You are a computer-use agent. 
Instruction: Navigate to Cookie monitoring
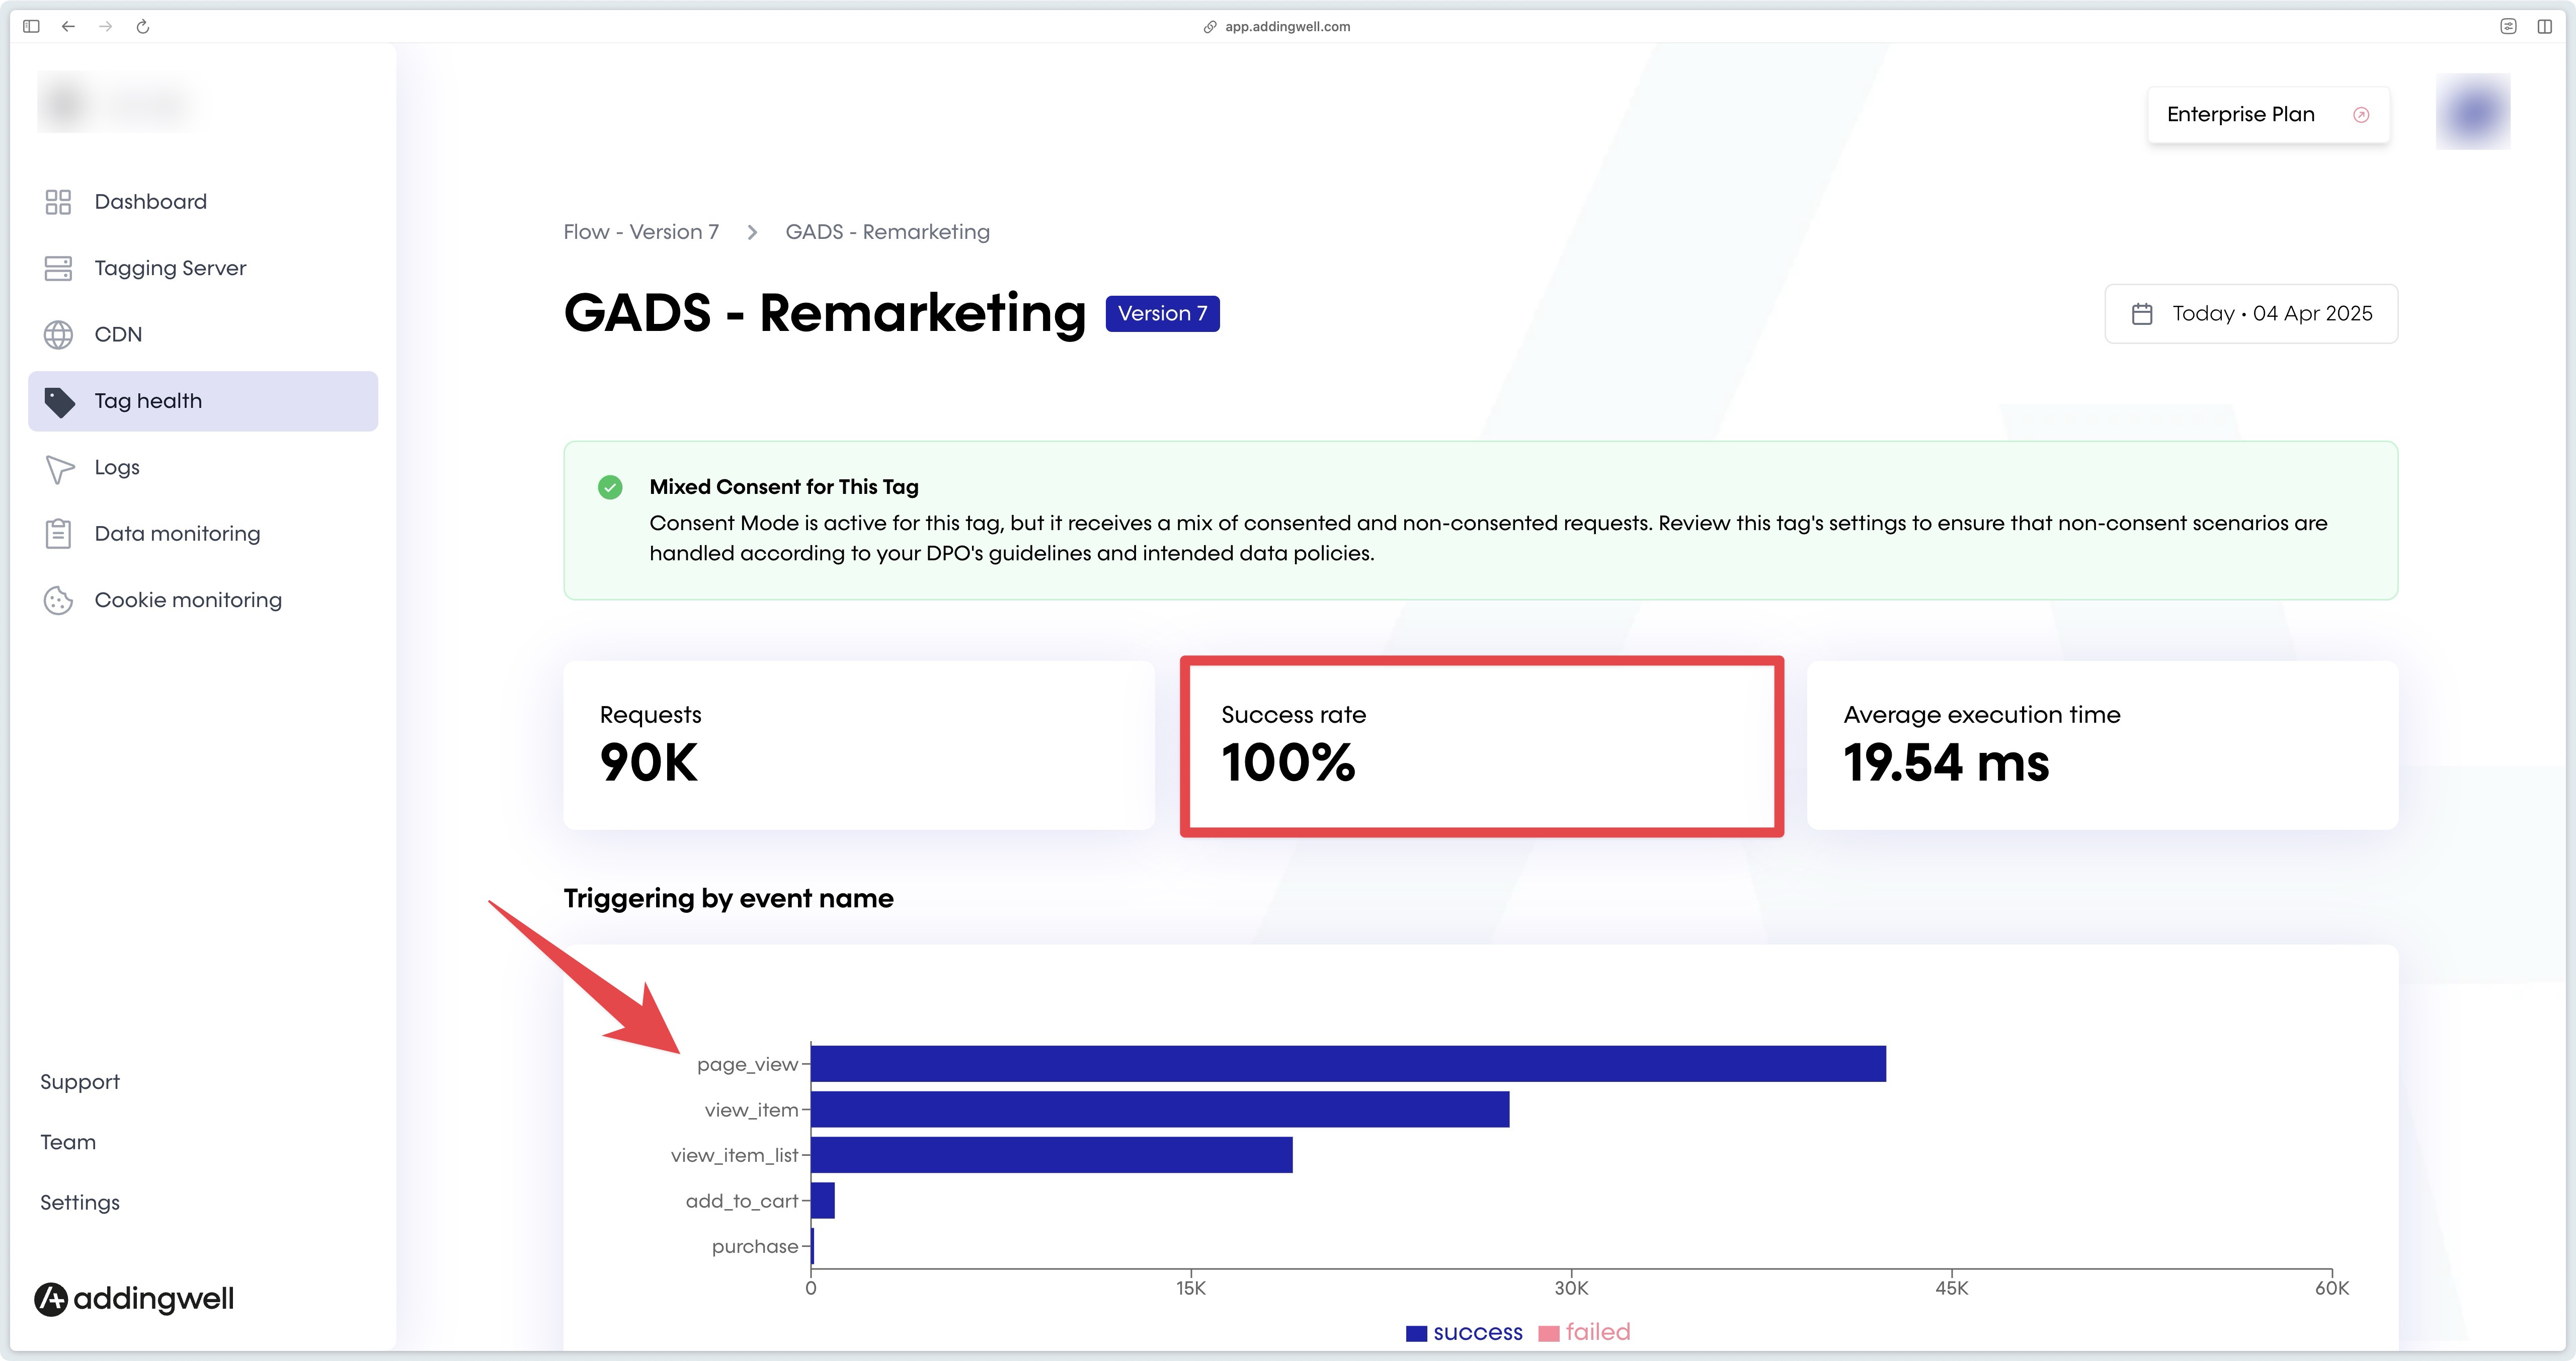[x=203, y=600]
